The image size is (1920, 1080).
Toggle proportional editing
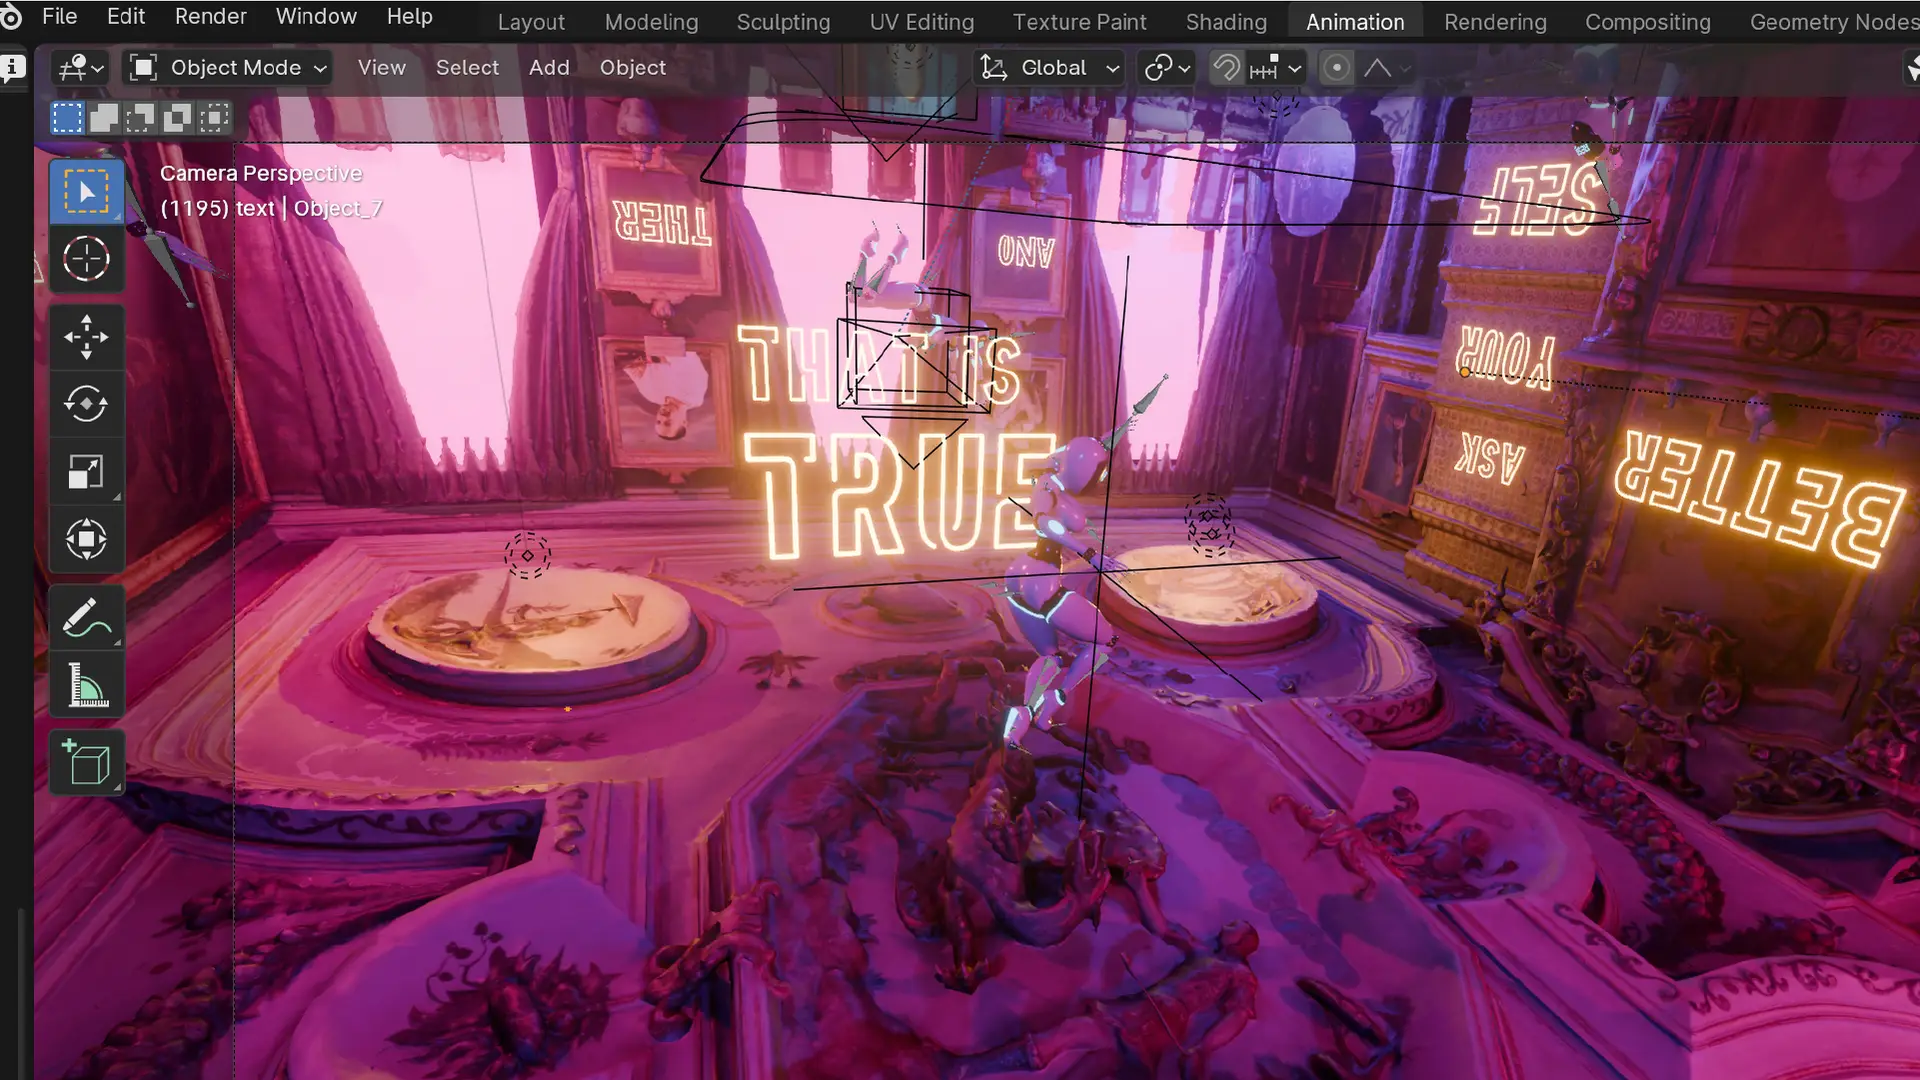pyautogui.click(x=1336, y=68)
